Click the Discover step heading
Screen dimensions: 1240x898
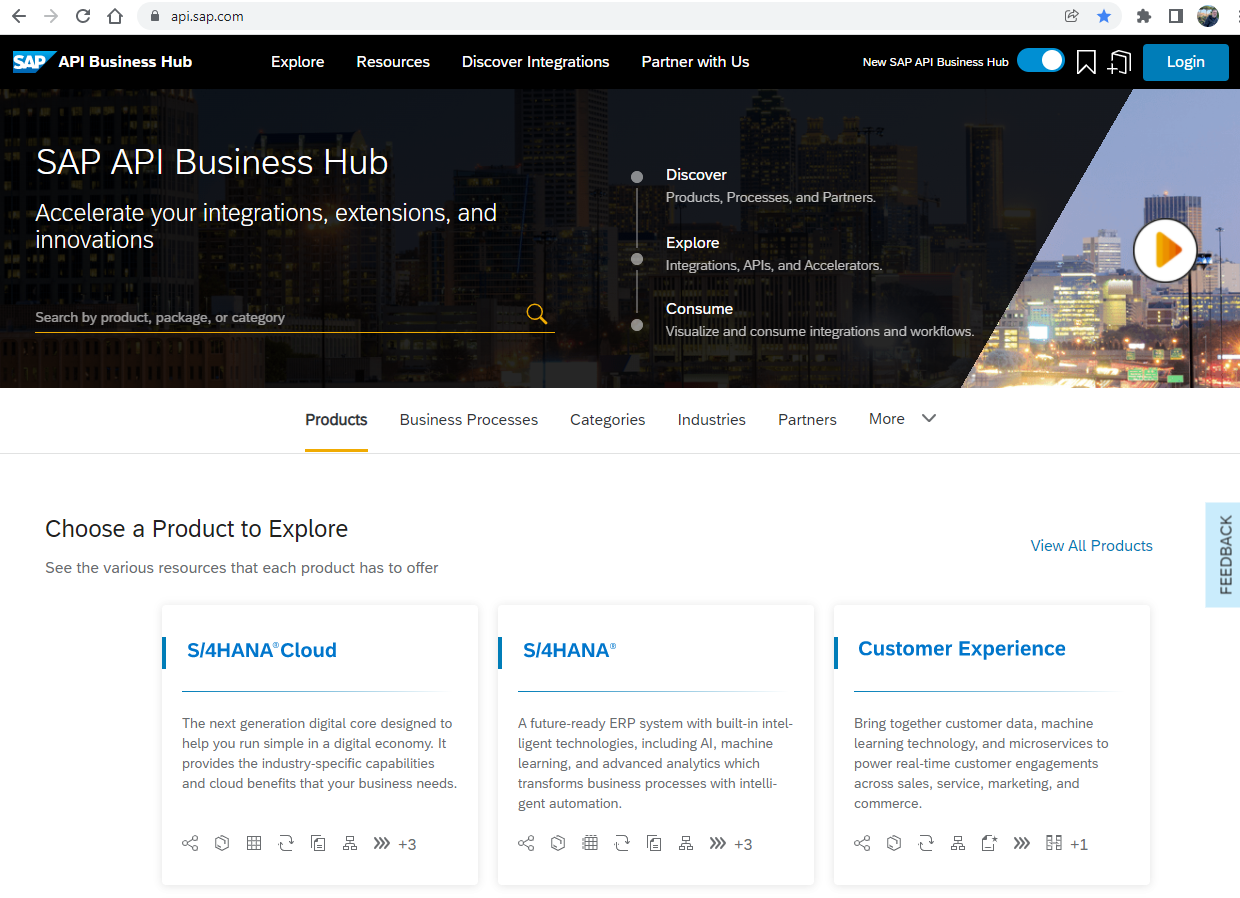pos(696,175)
